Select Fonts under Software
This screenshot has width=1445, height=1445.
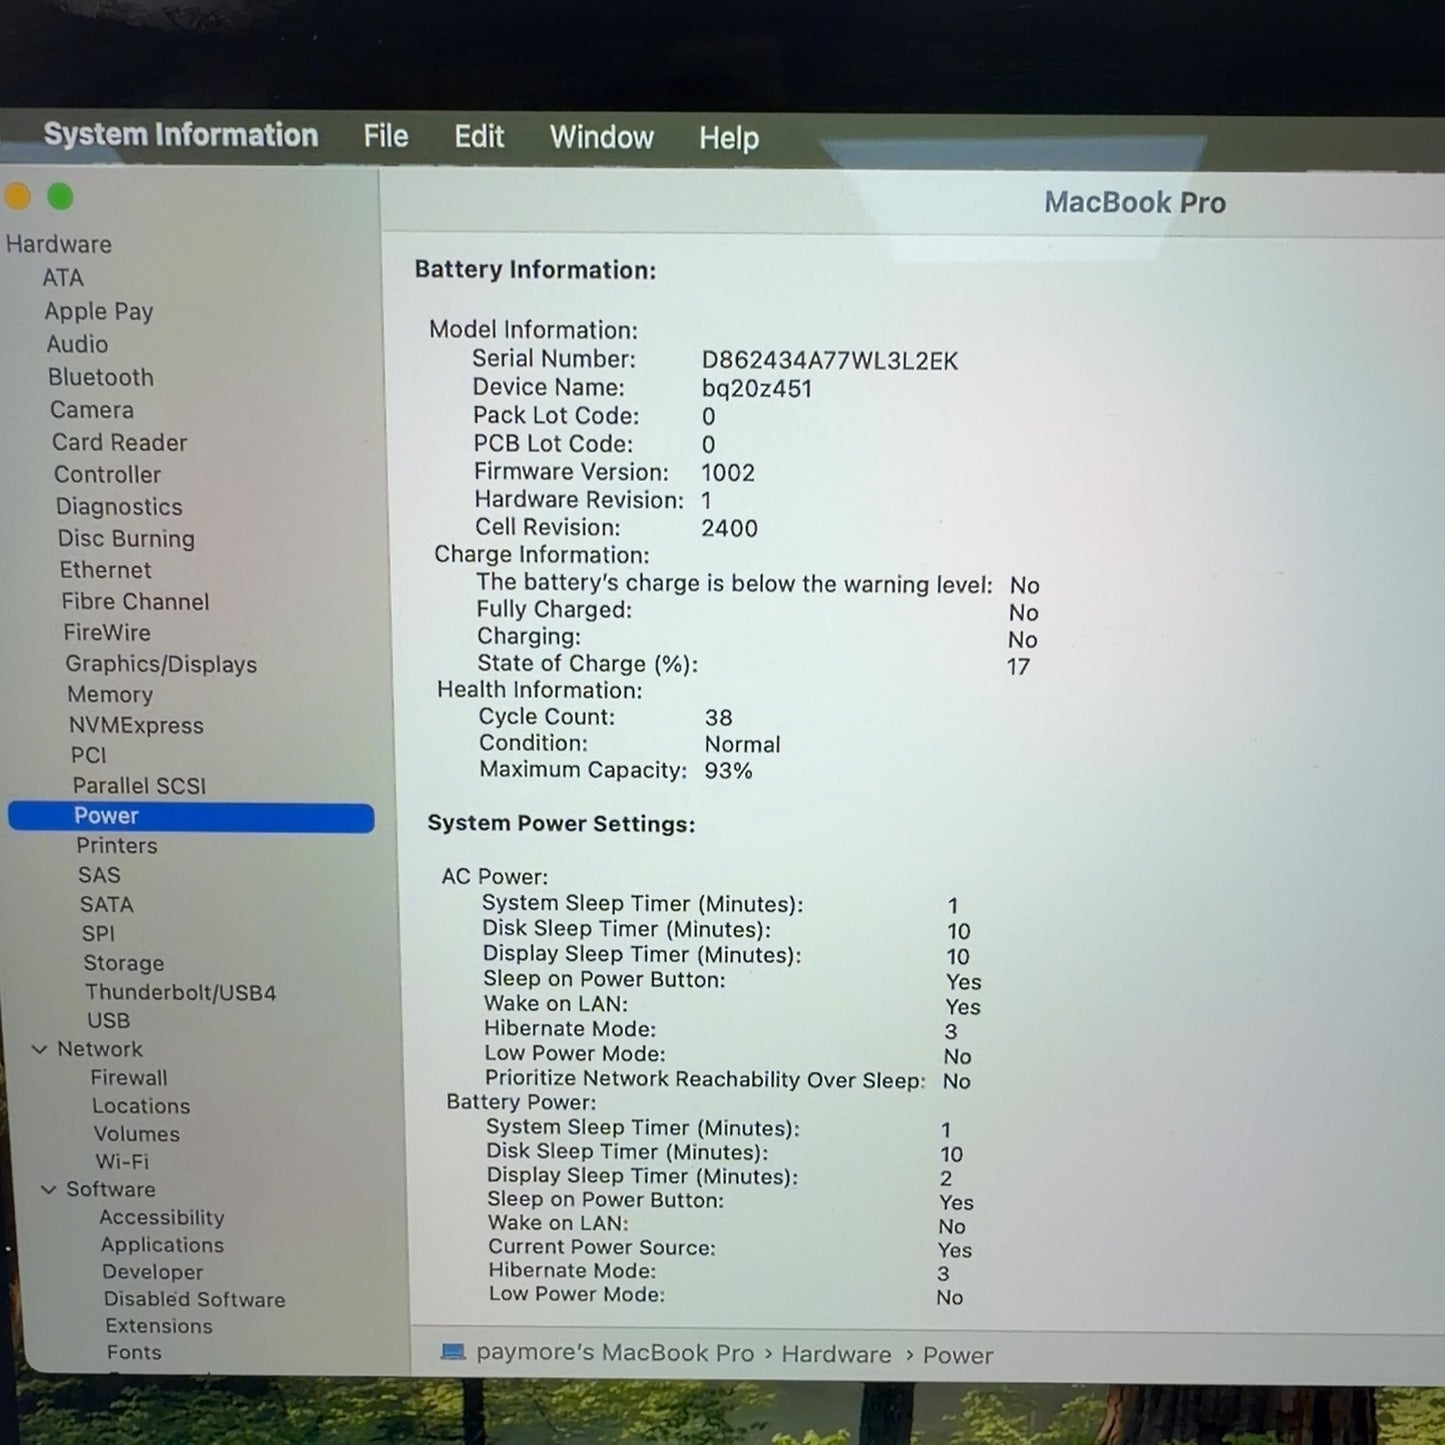click(x=134, y=1352)
